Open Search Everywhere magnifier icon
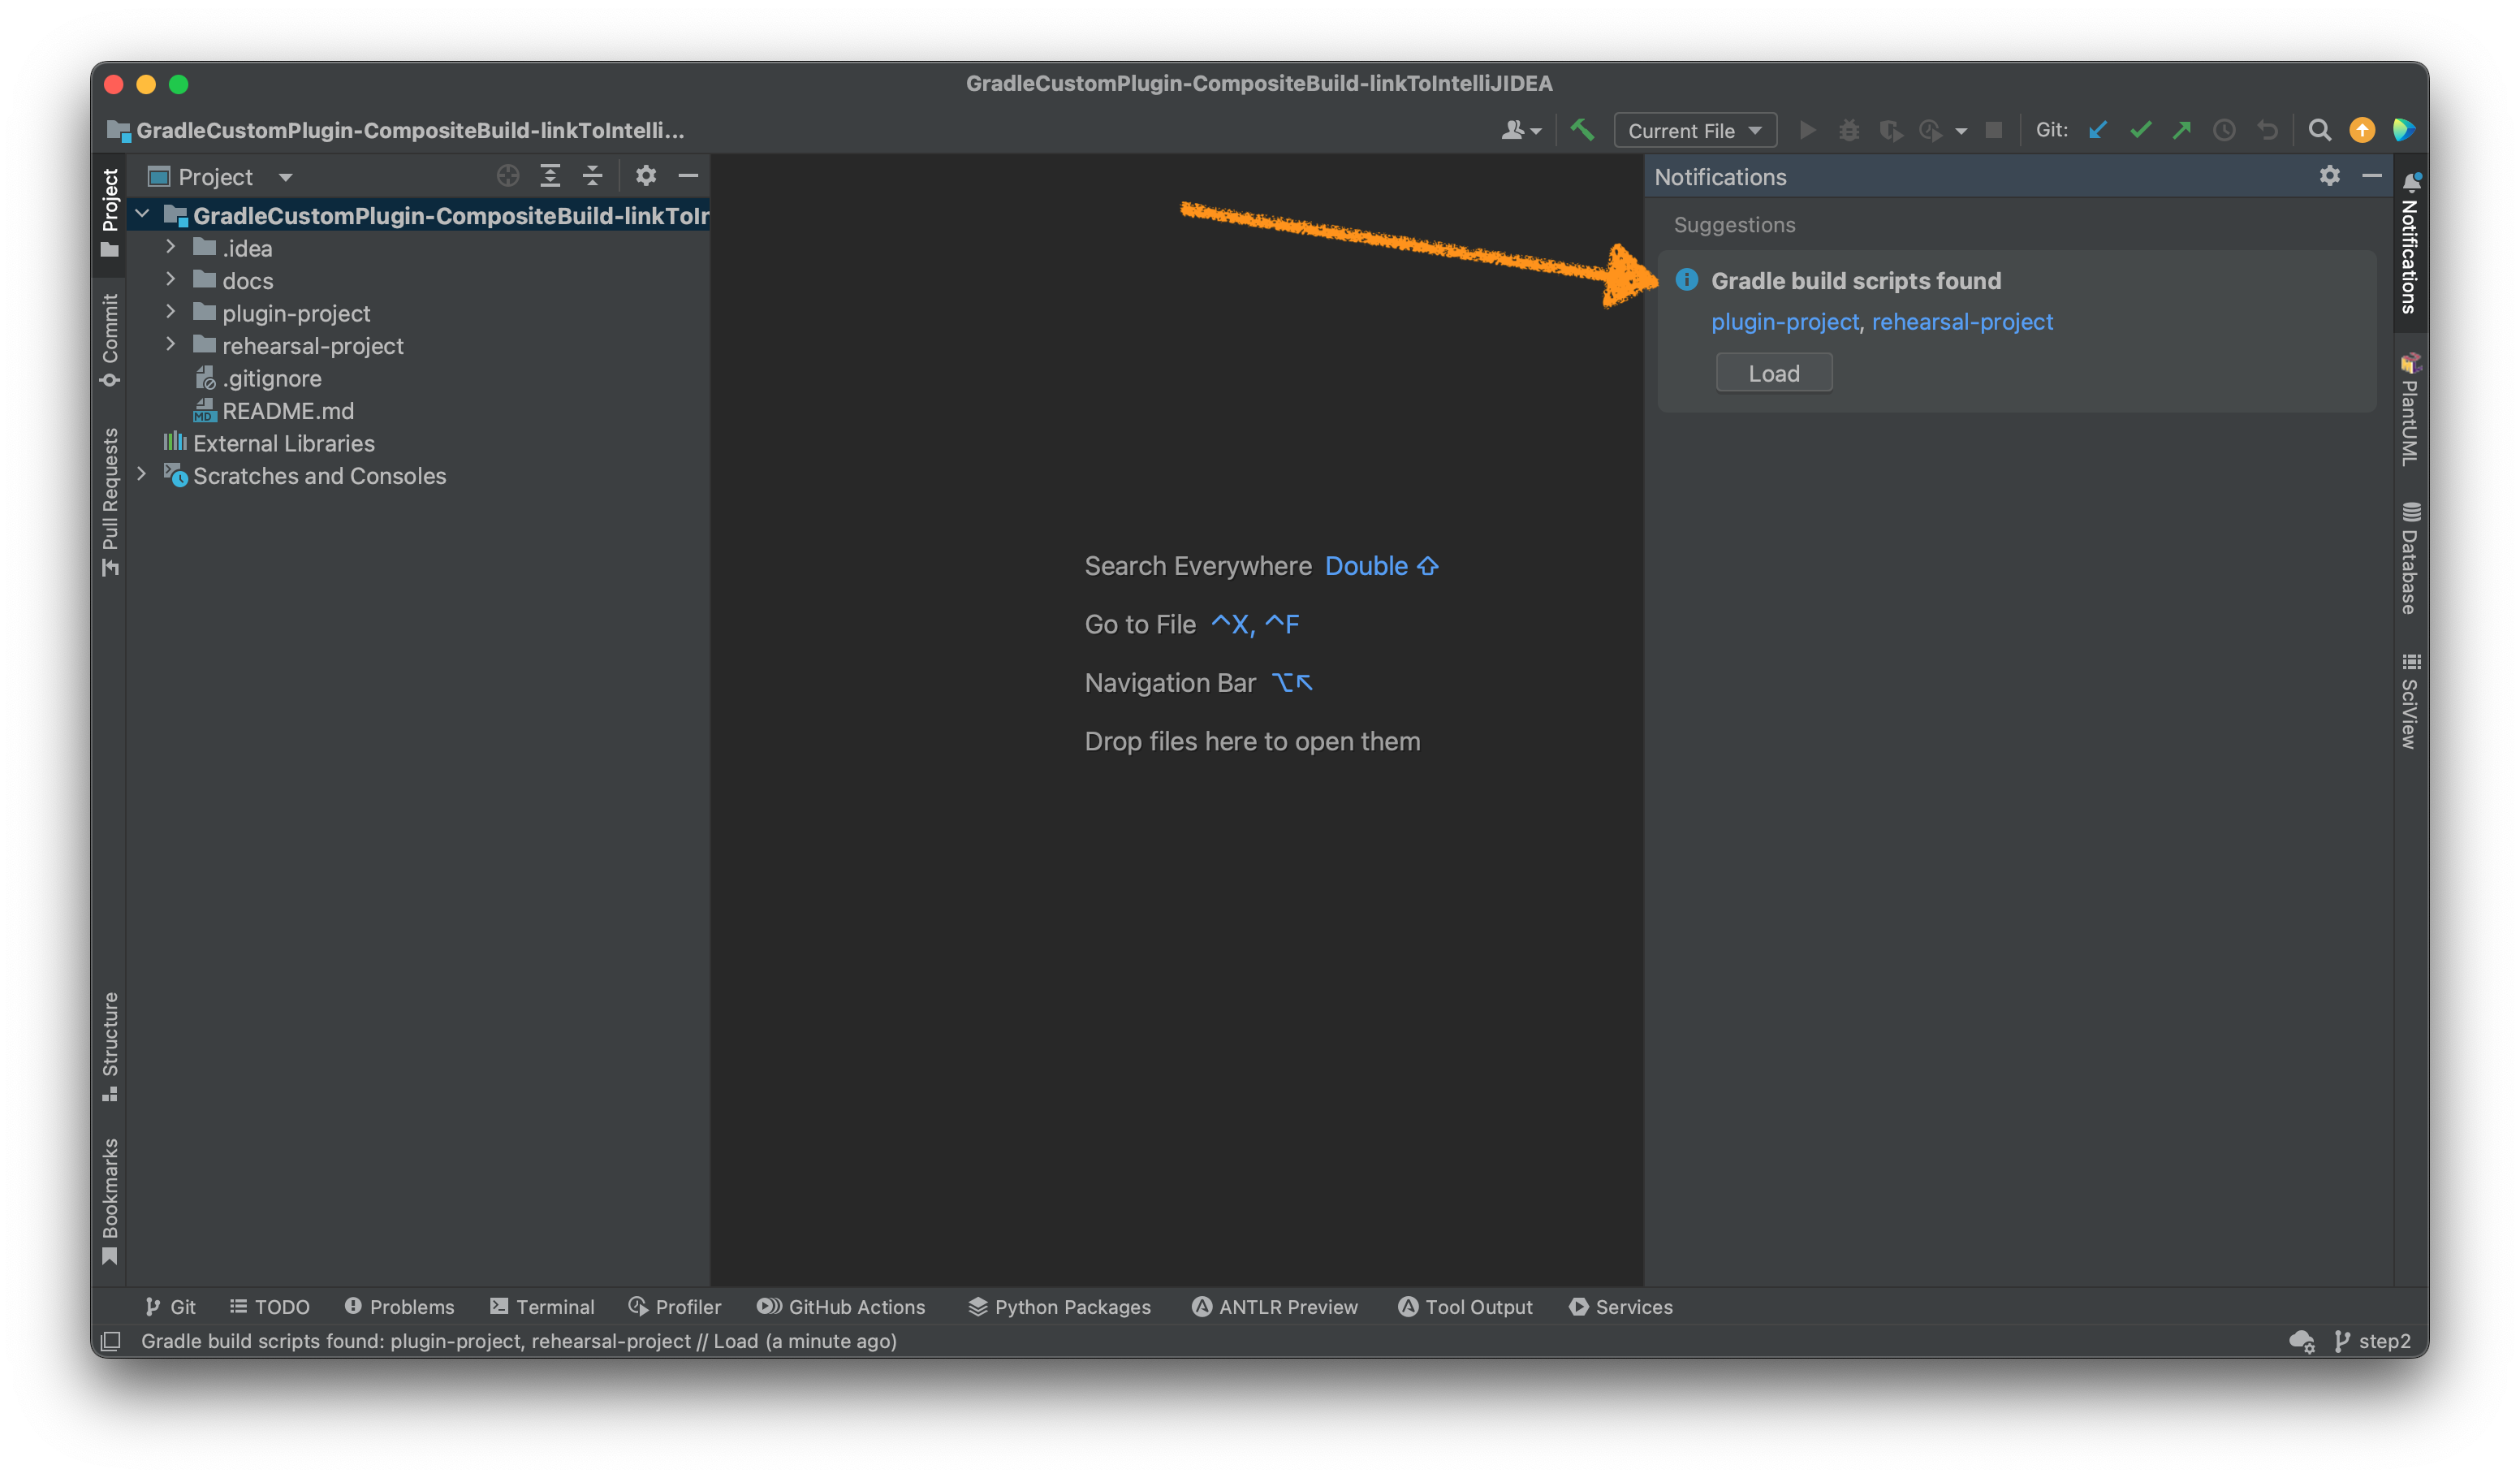2520x1478 pixels. point(2320,130)
